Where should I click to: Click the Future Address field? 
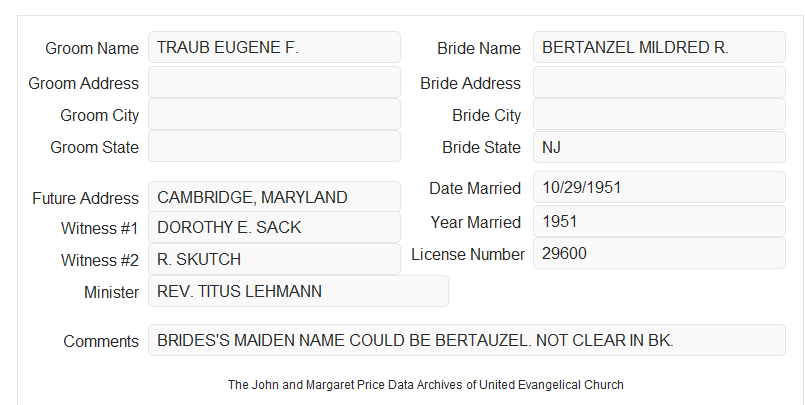click(274, 197)
